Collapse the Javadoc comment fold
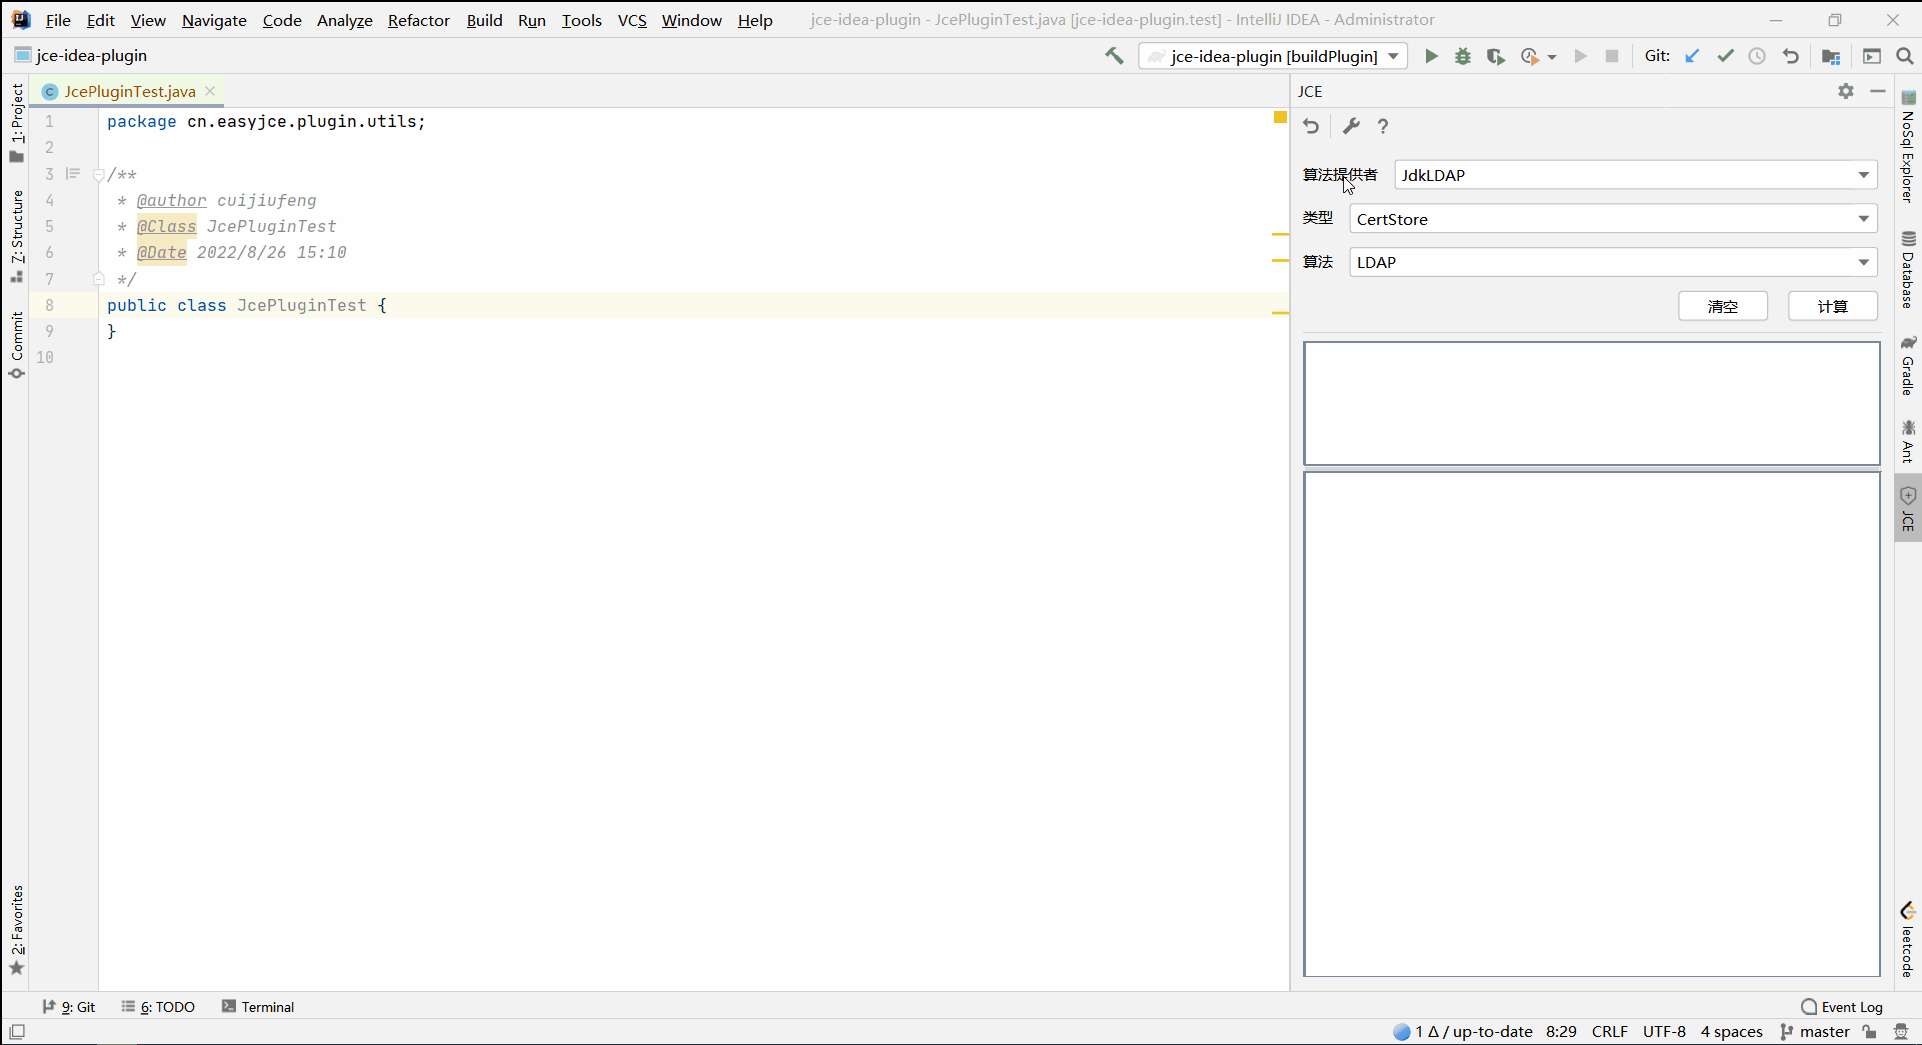Screen dimensions: 1922x1045 click(x=98, y=175)
